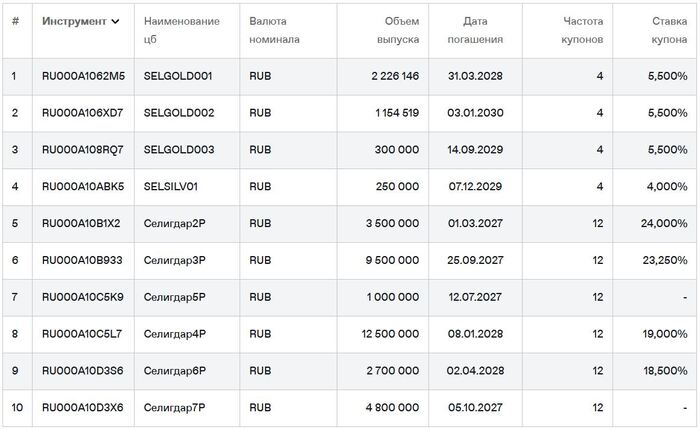Viewport: 700px width, 430px height.
Task: Open instrument RU000A108RQ7
Action: [82, 150]
